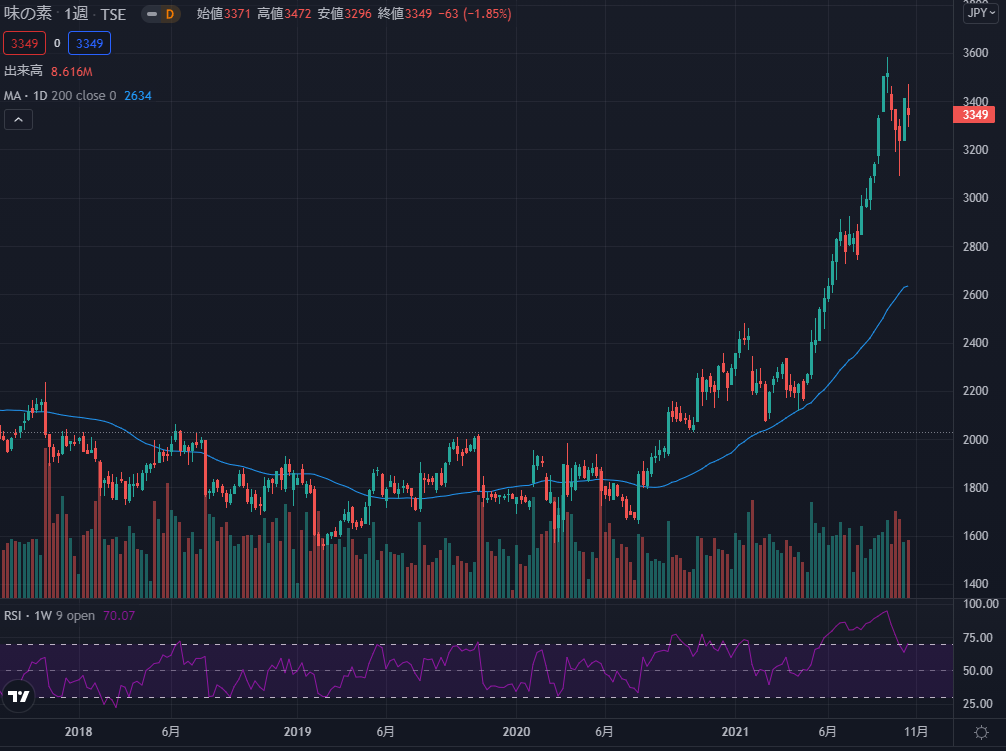Screen dimensions: 1006x751
Task: Click the 75.00 RSI axis label
Action: 978,638
